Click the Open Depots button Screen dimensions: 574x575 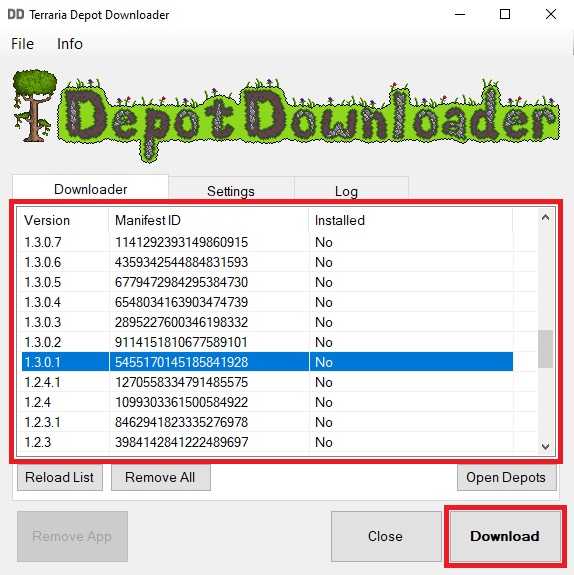click(x=506, y=477)
